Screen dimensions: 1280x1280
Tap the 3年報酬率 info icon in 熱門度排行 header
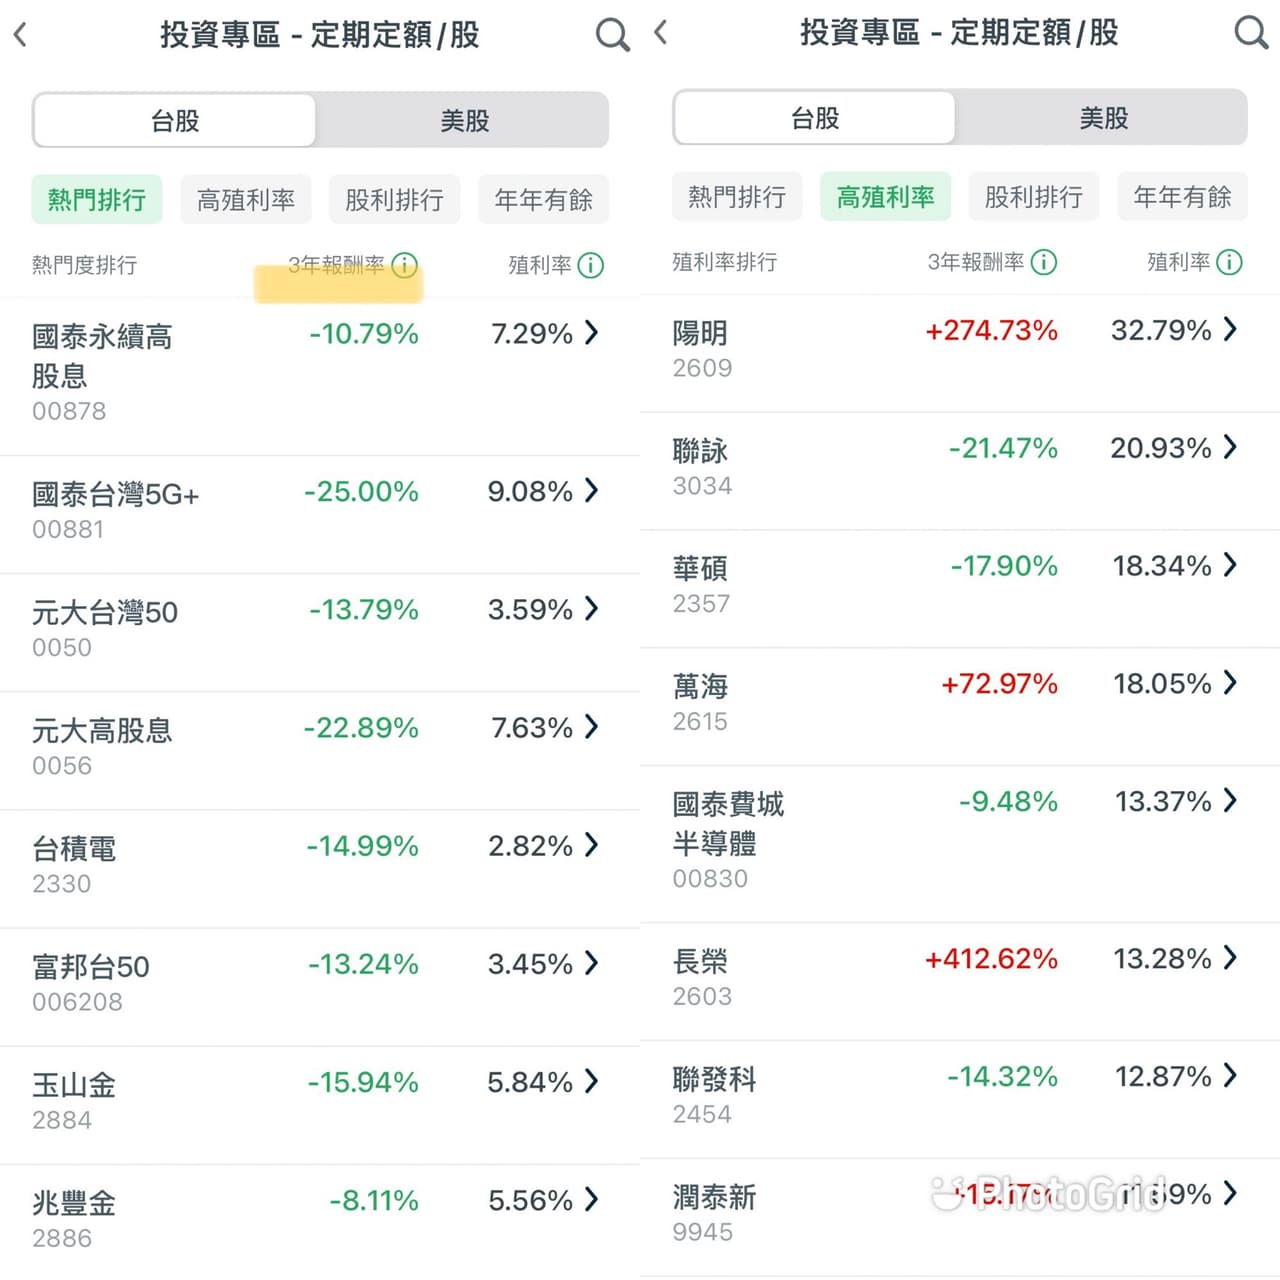tap(404, 265)
